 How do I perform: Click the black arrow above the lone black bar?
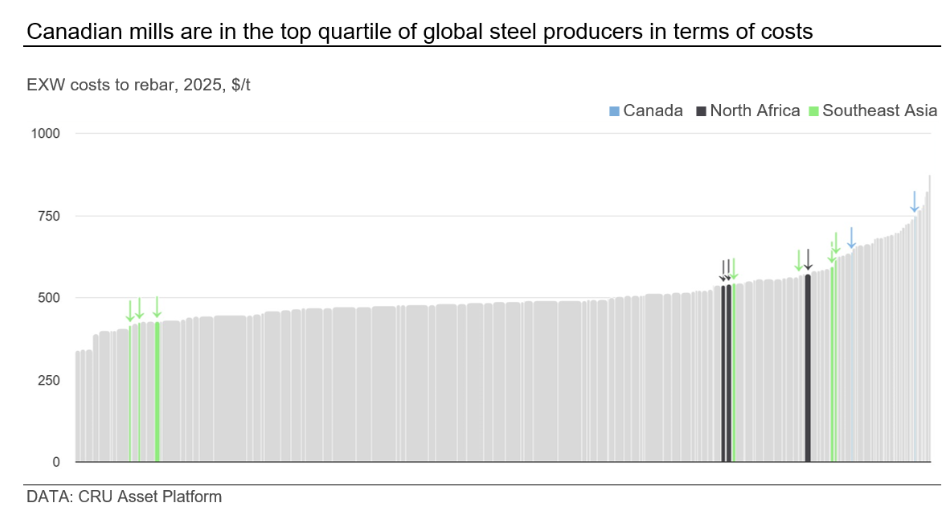point(808,259)
